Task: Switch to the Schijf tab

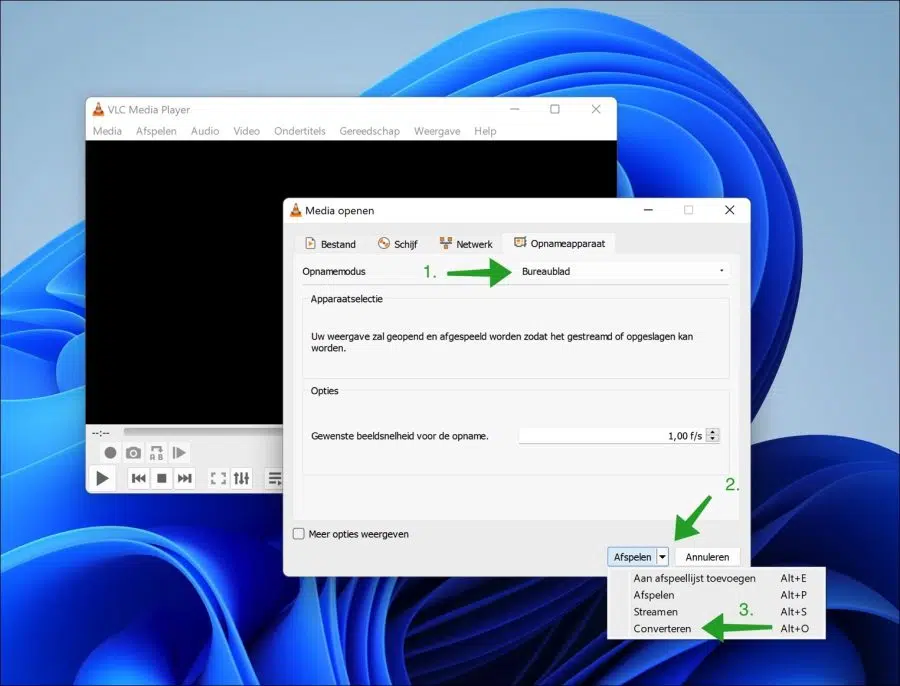Action: point(397,244)
